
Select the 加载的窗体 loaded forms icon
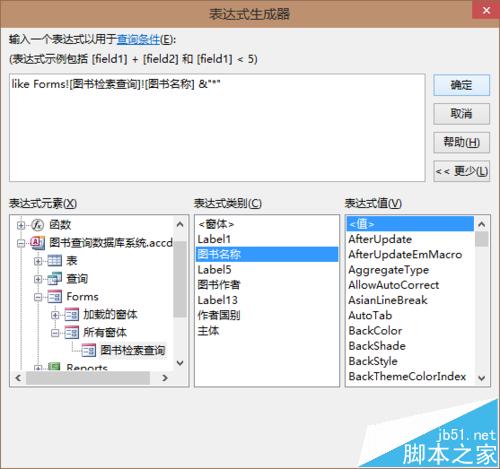pos(72,315)
